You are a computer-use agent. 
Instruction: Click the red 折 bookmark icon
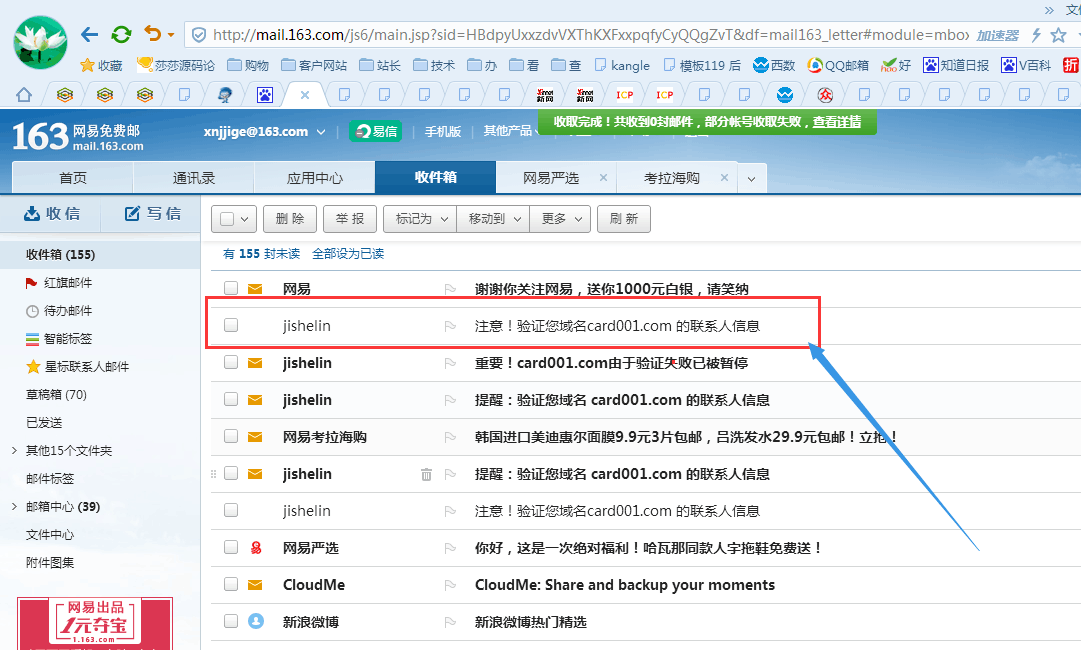point(1071,65)
